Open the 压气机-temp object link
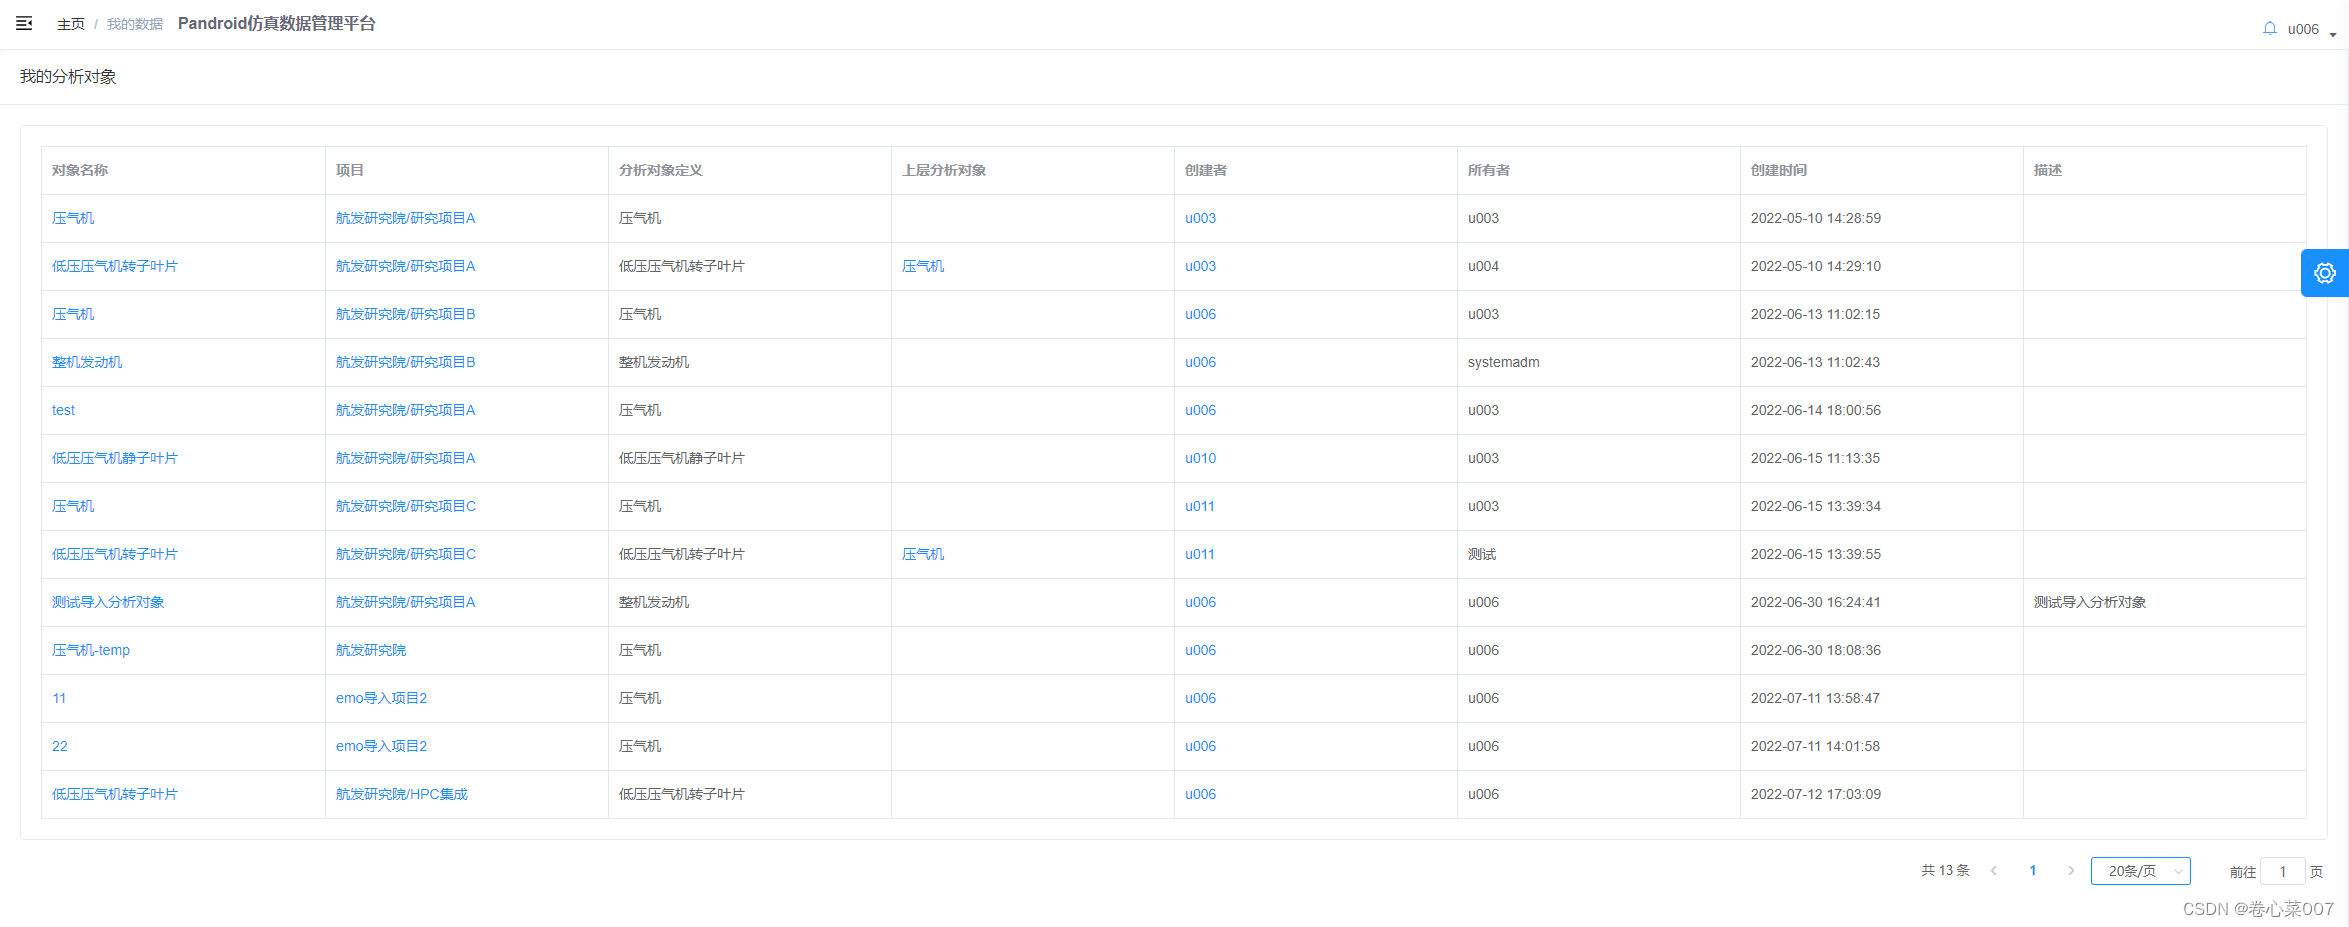The height and width of the screenshot is (927, 2349). click(91, 650)
